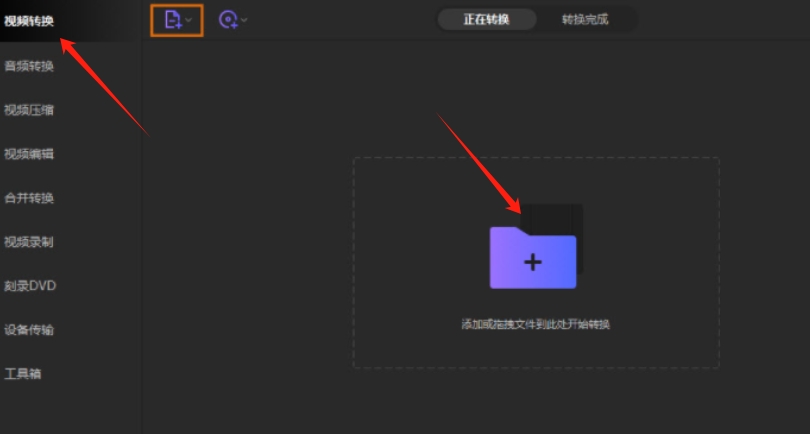The width and height of the screenshot is (810, 434).
Task: Click the load DVD disc icon
Action: tap(228, 20)
